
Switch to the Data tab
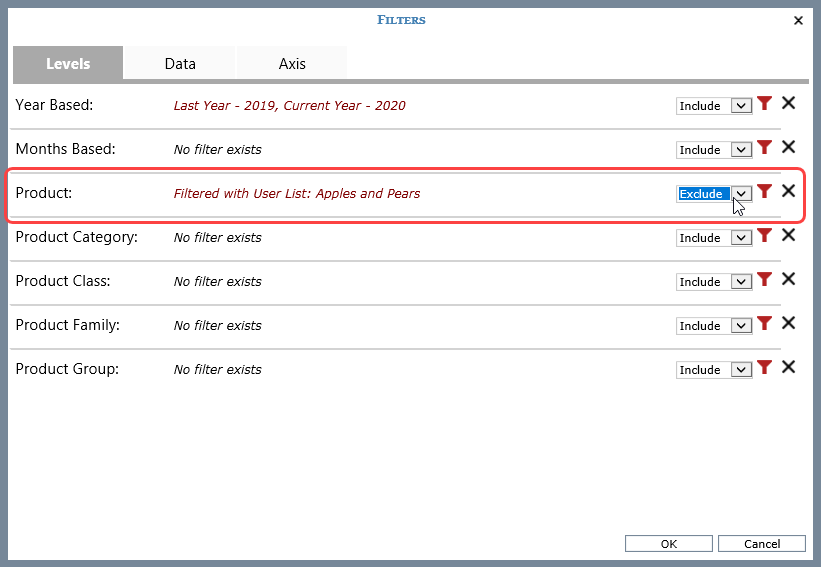180,63
